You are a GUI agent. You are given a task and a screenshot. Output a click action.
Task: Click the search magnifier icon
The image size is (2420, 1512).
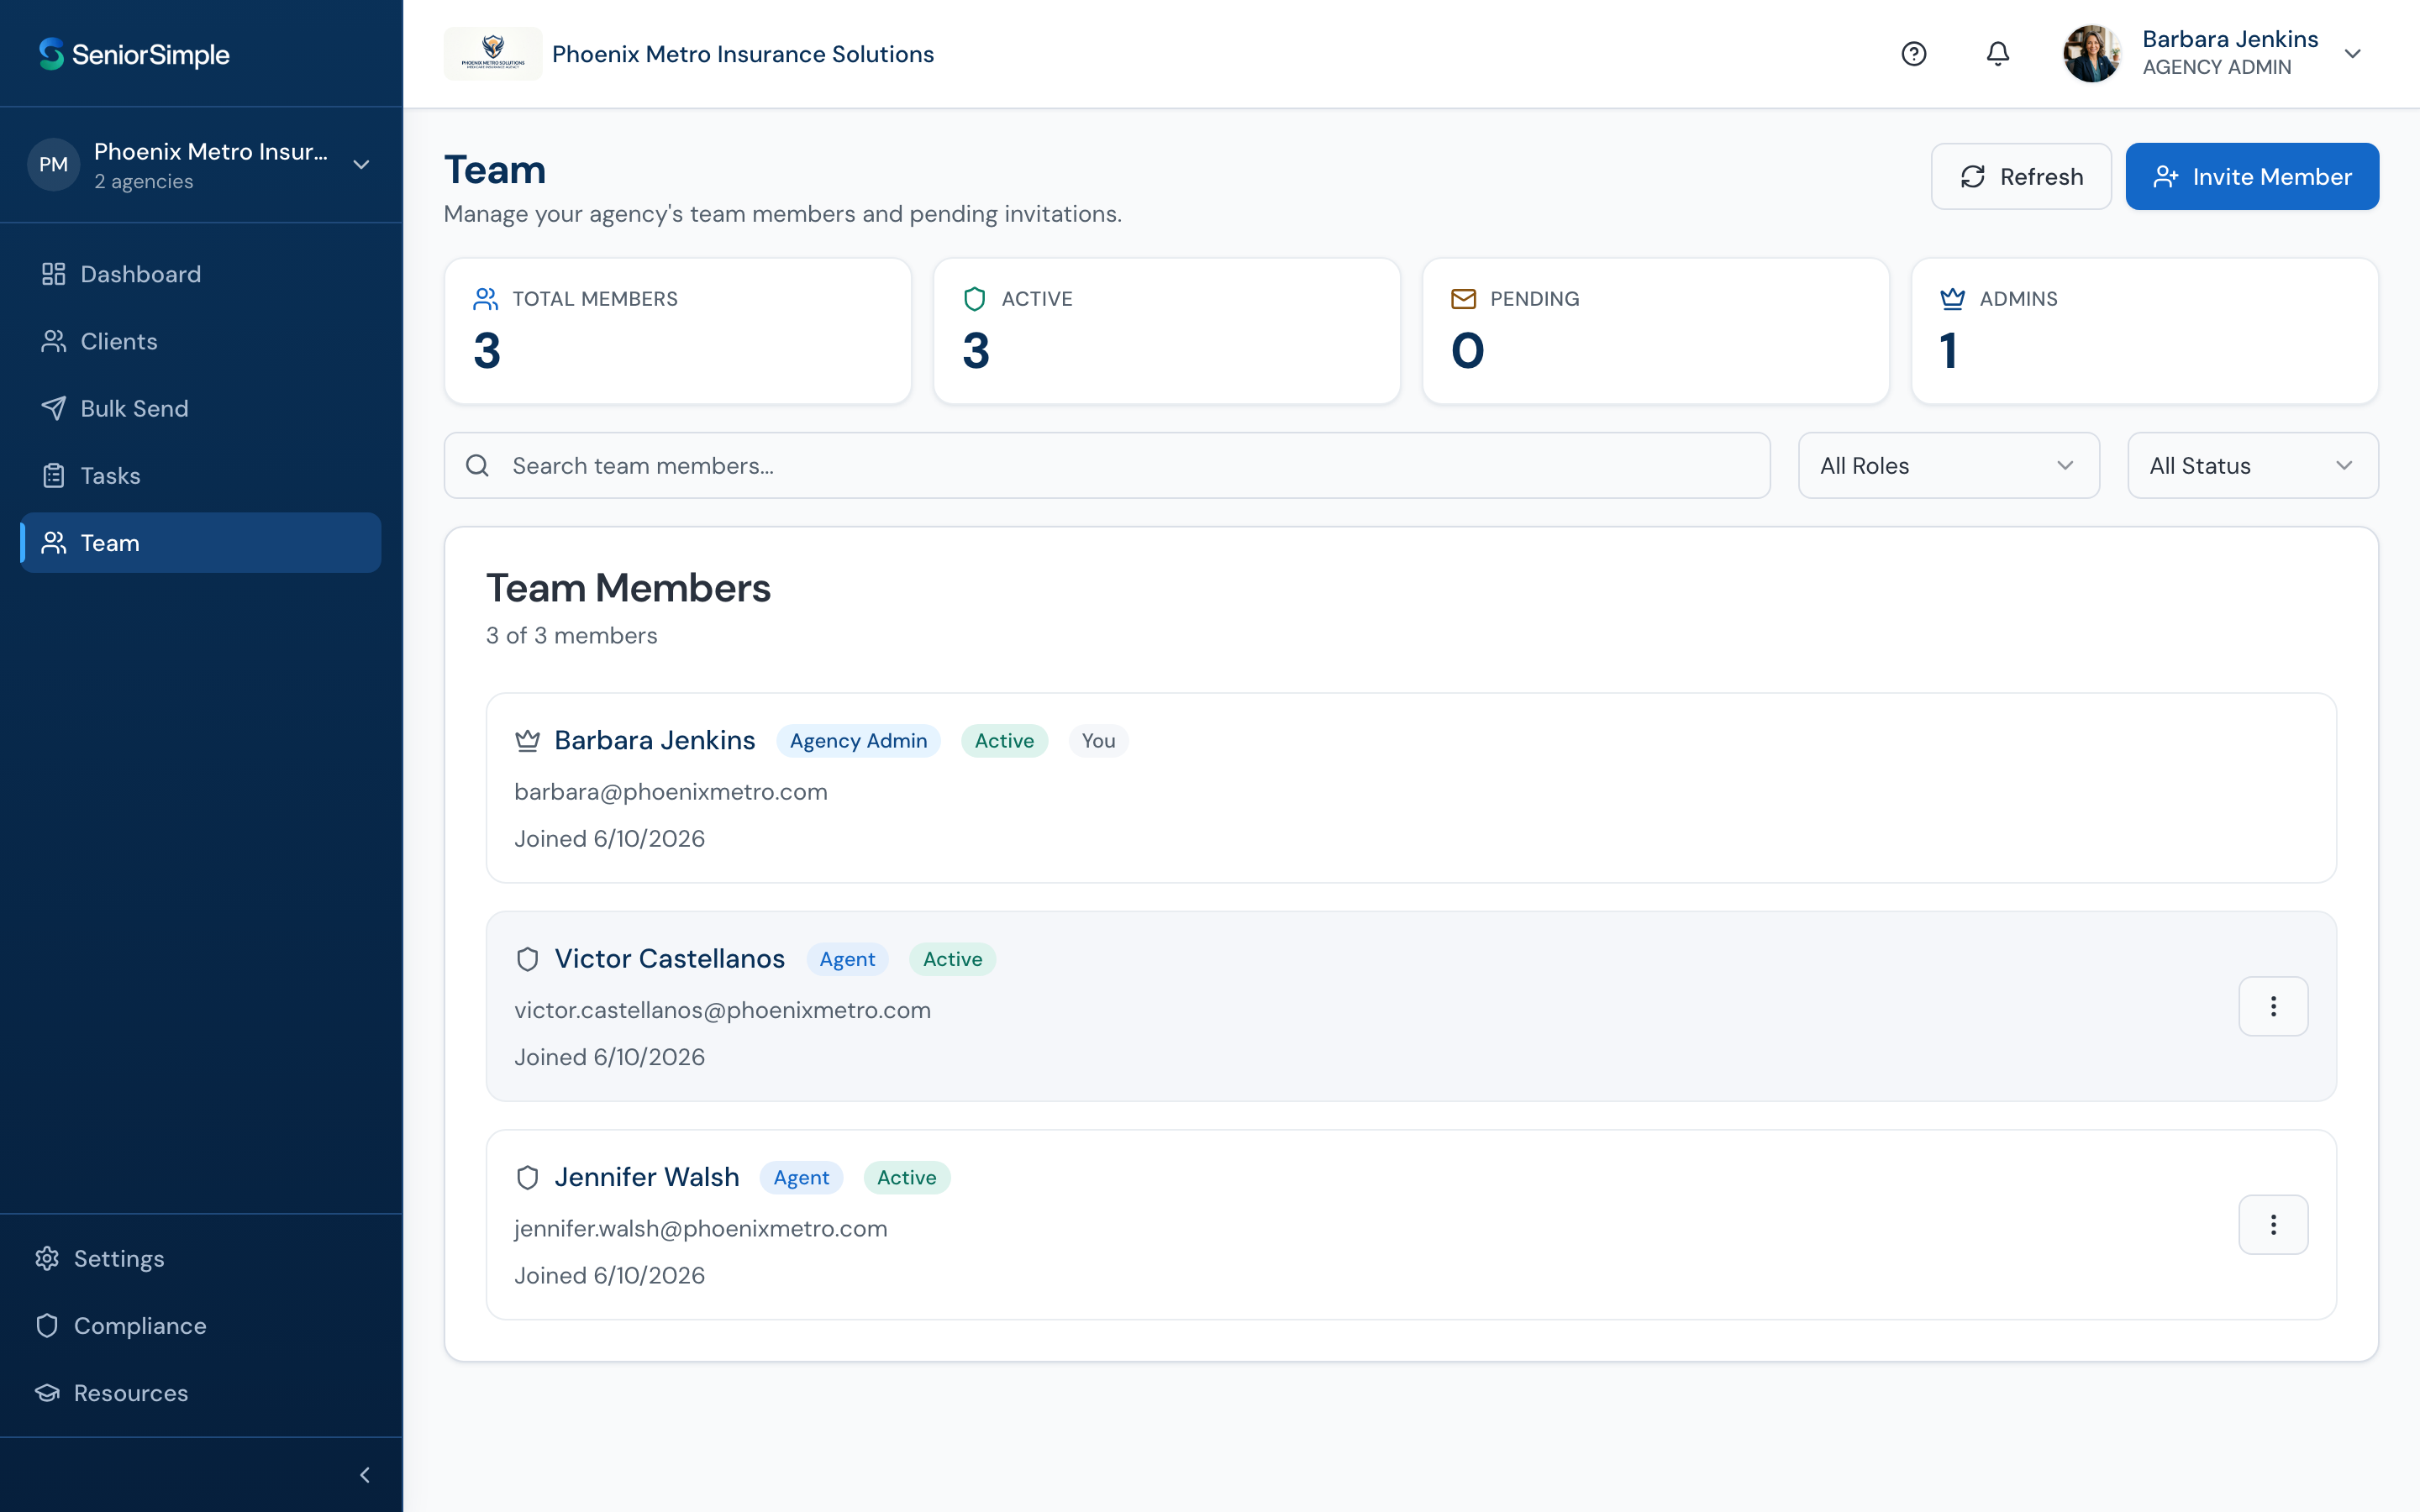point(478,466)
